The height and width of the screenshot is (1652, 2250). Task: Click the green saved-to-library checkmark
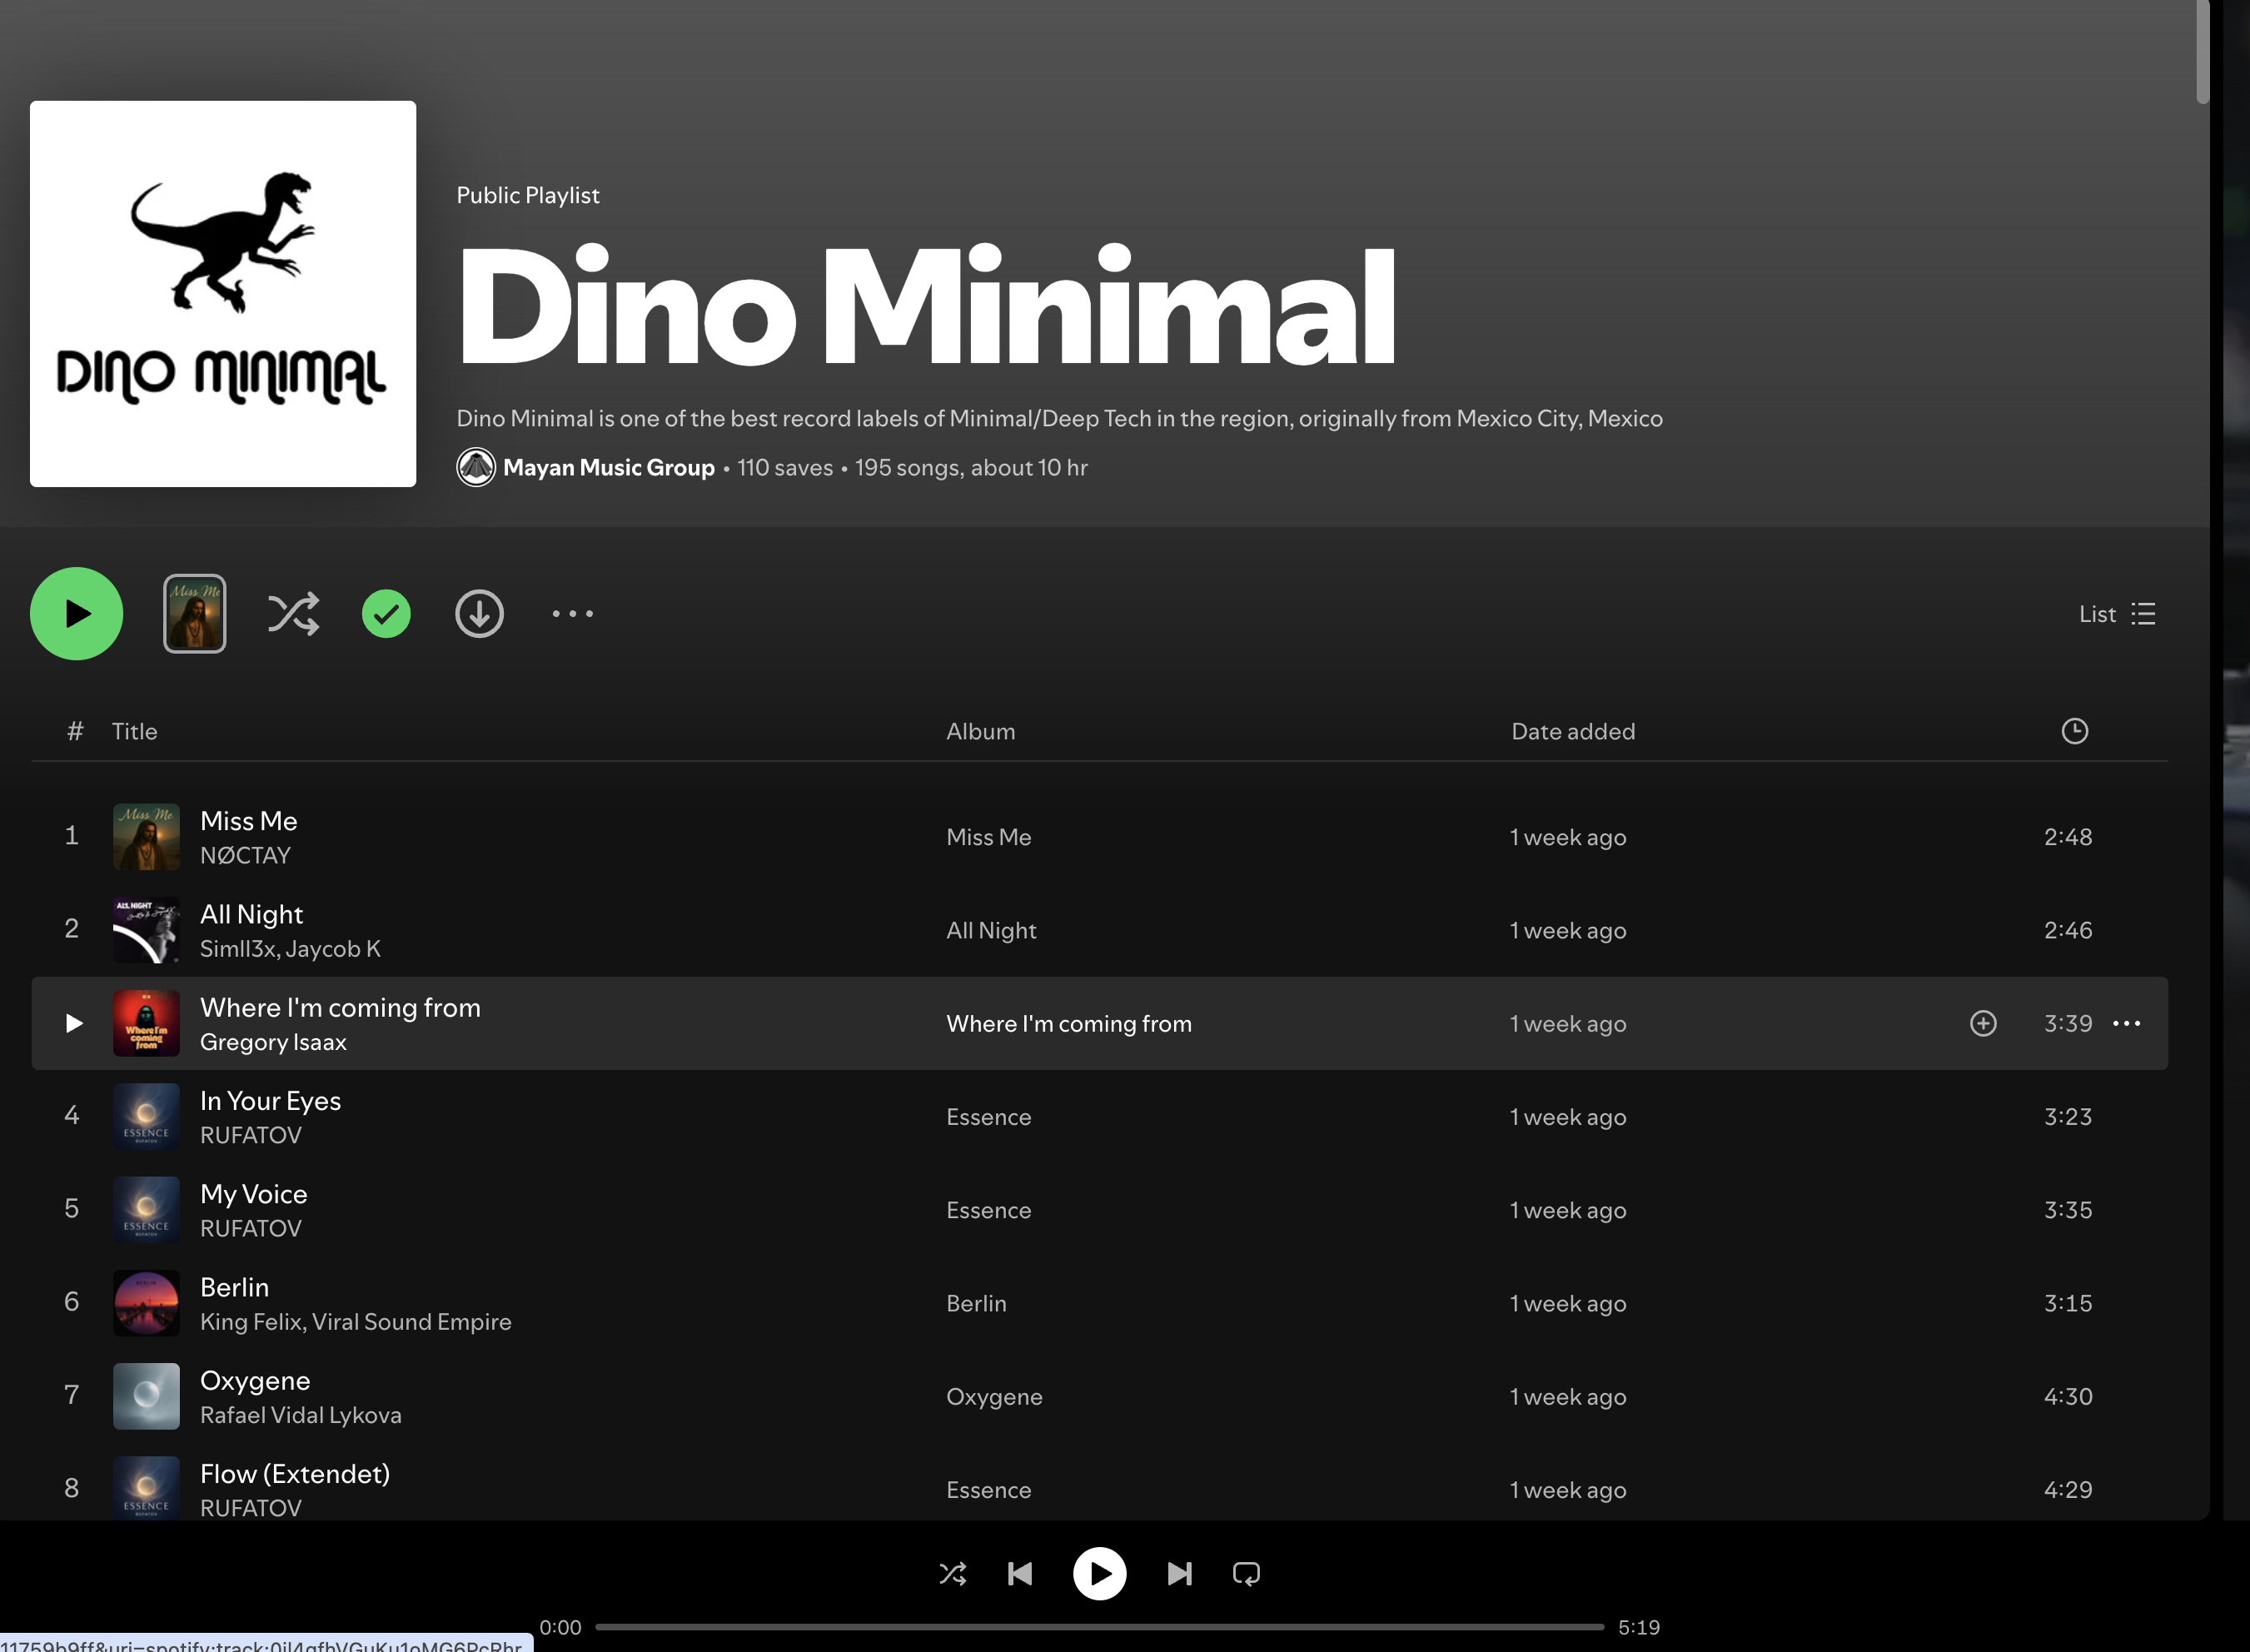coord(386,614)
